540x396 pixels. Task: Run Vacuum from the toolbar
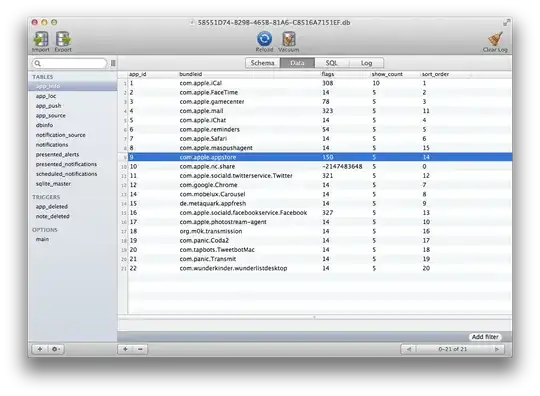tap(289, 39)
